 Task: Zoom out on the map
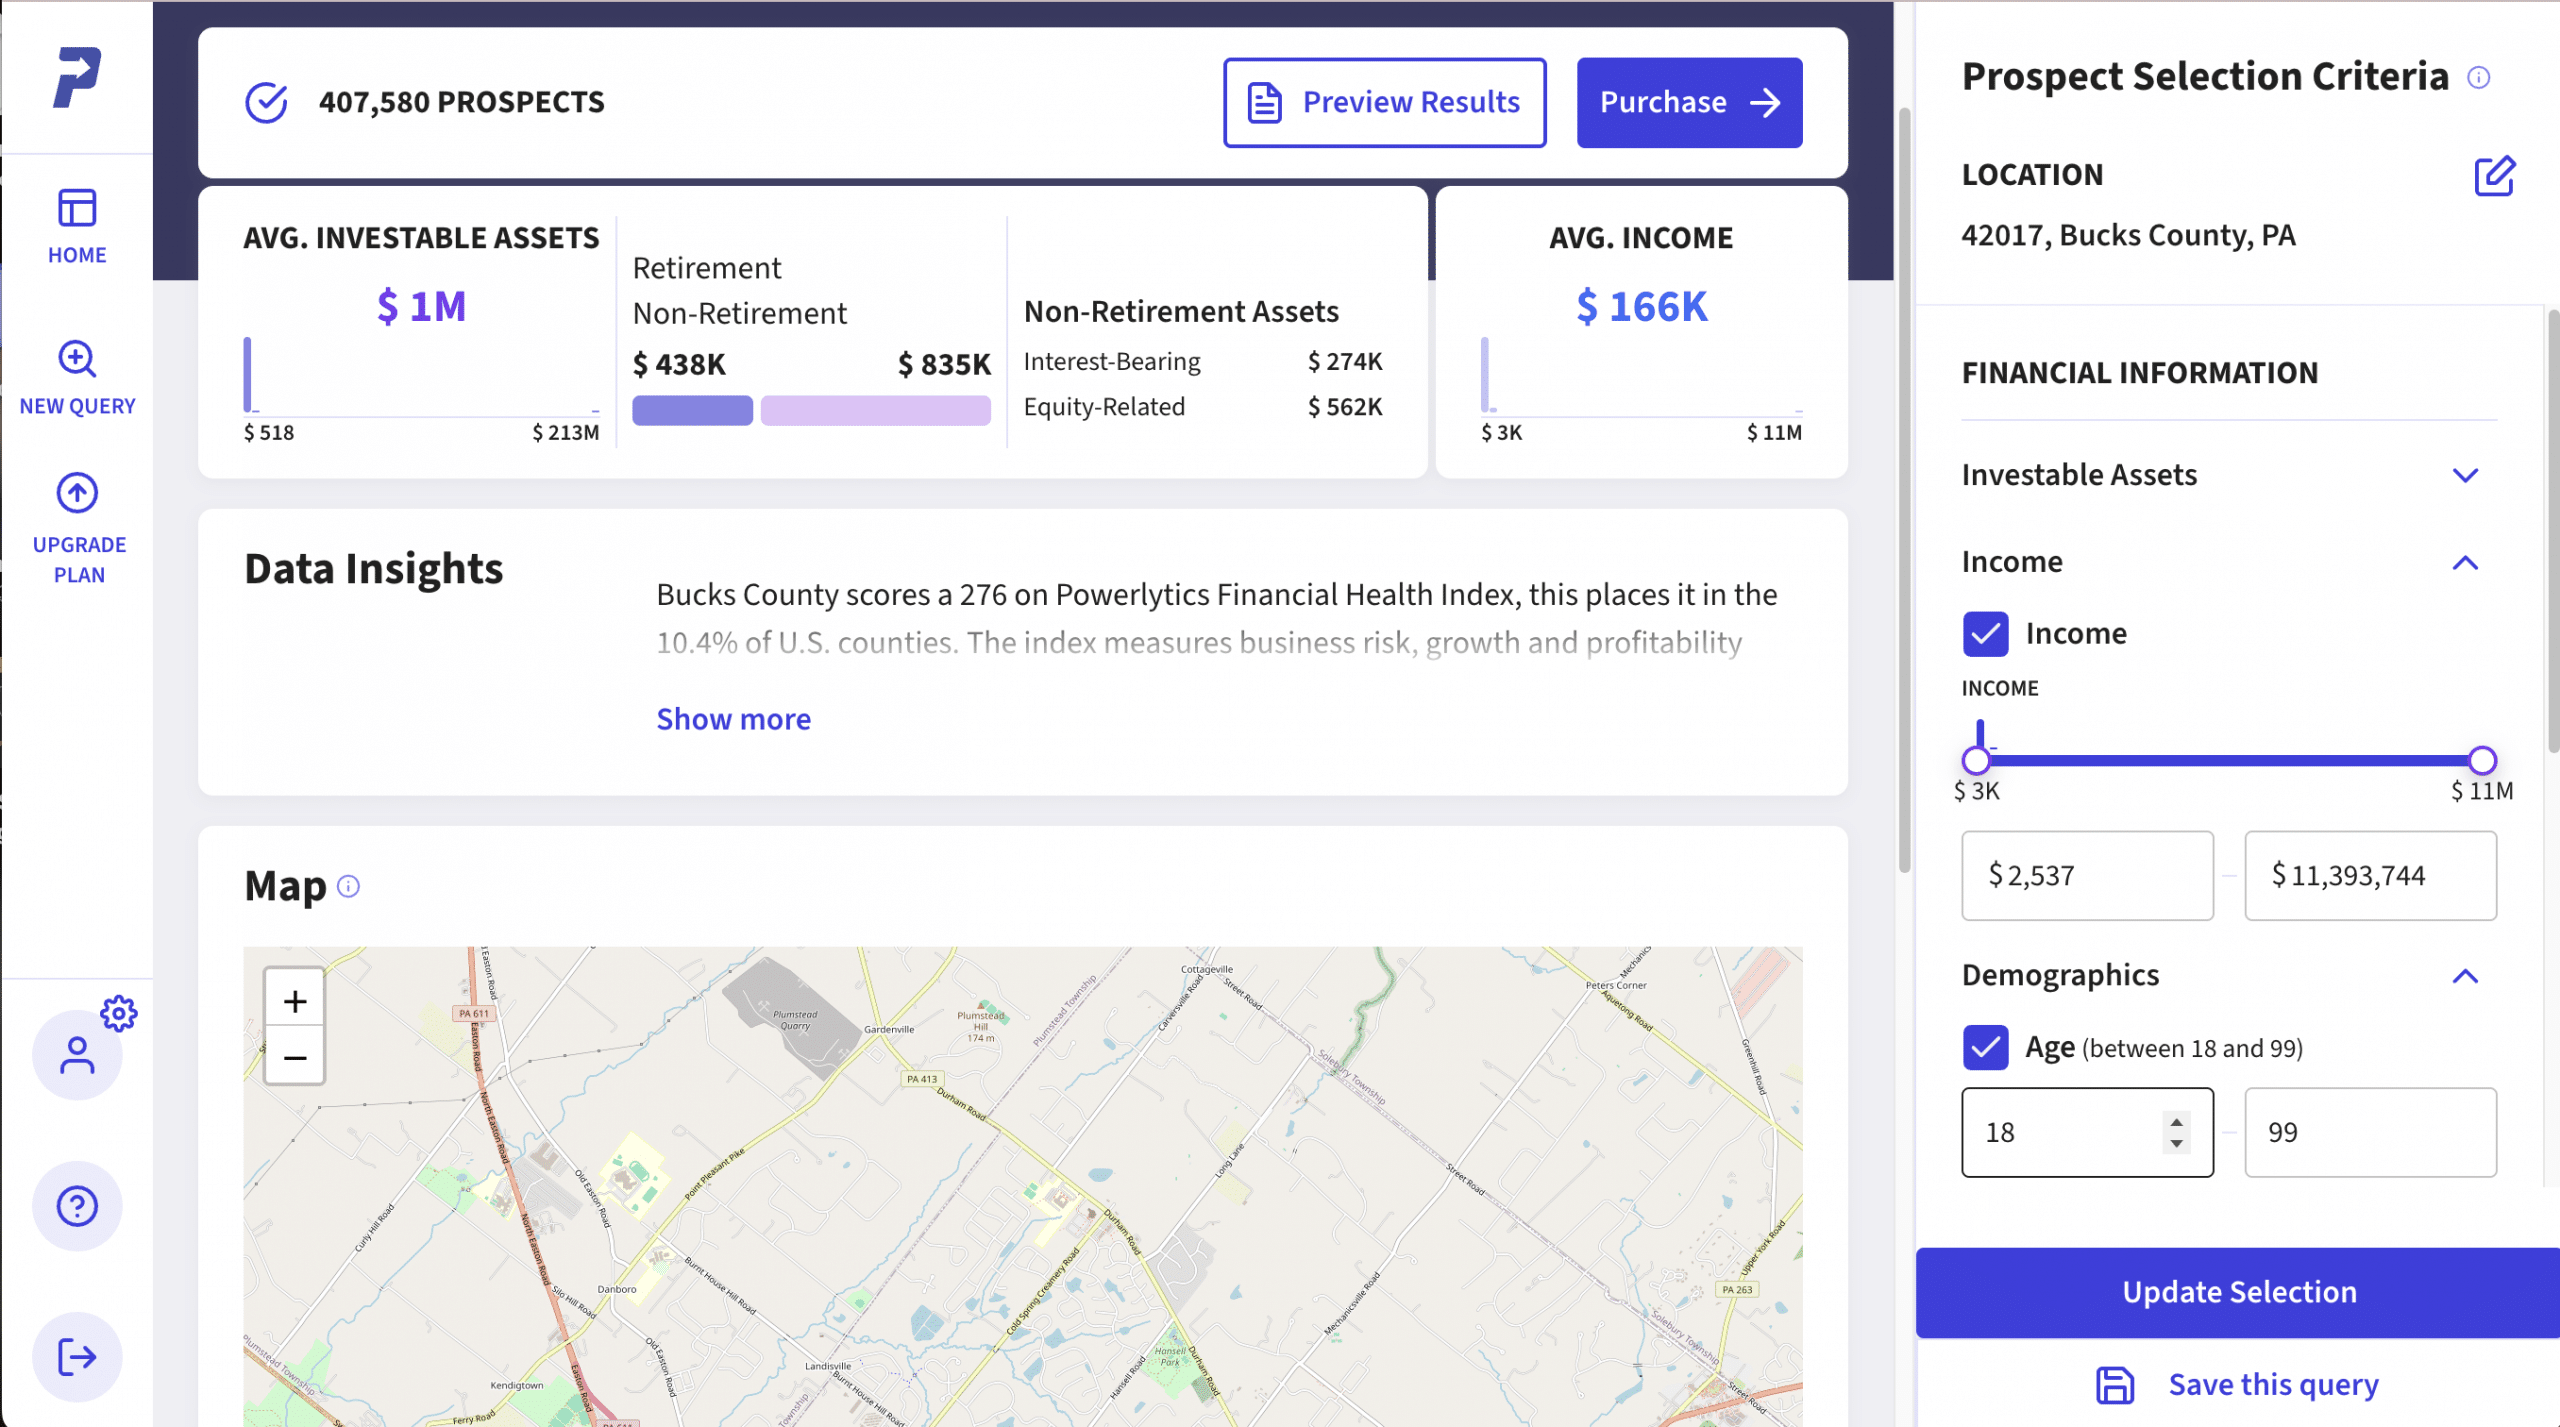coord(294,1057)
